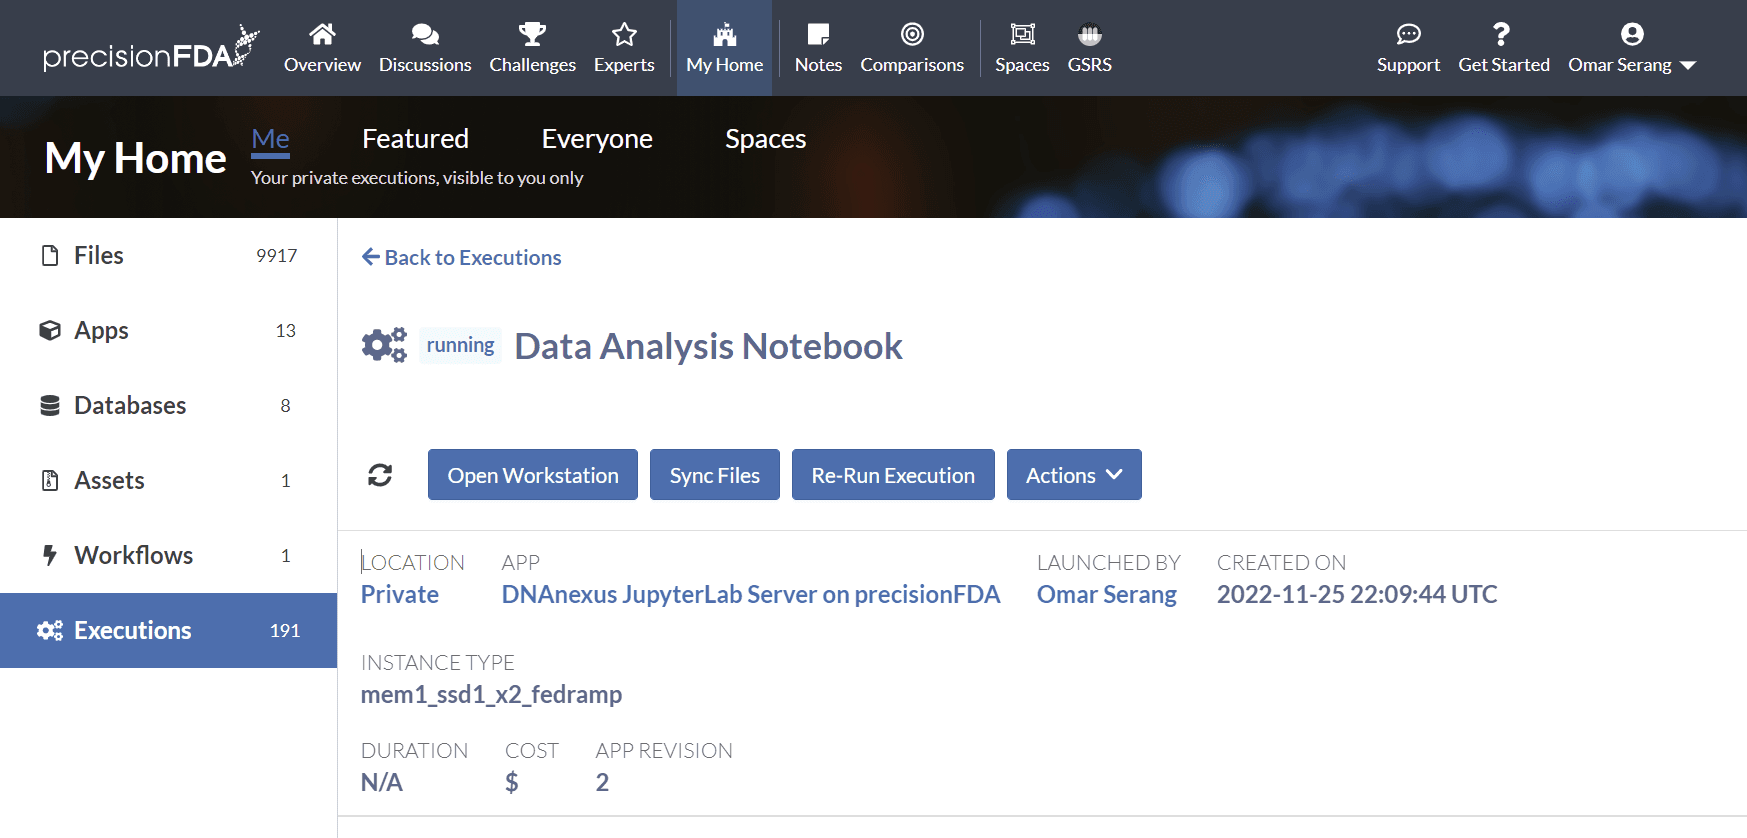Open DNAnexus JupyterLab Server app link
Screen dimensions: 1747x838
[750, 595]
